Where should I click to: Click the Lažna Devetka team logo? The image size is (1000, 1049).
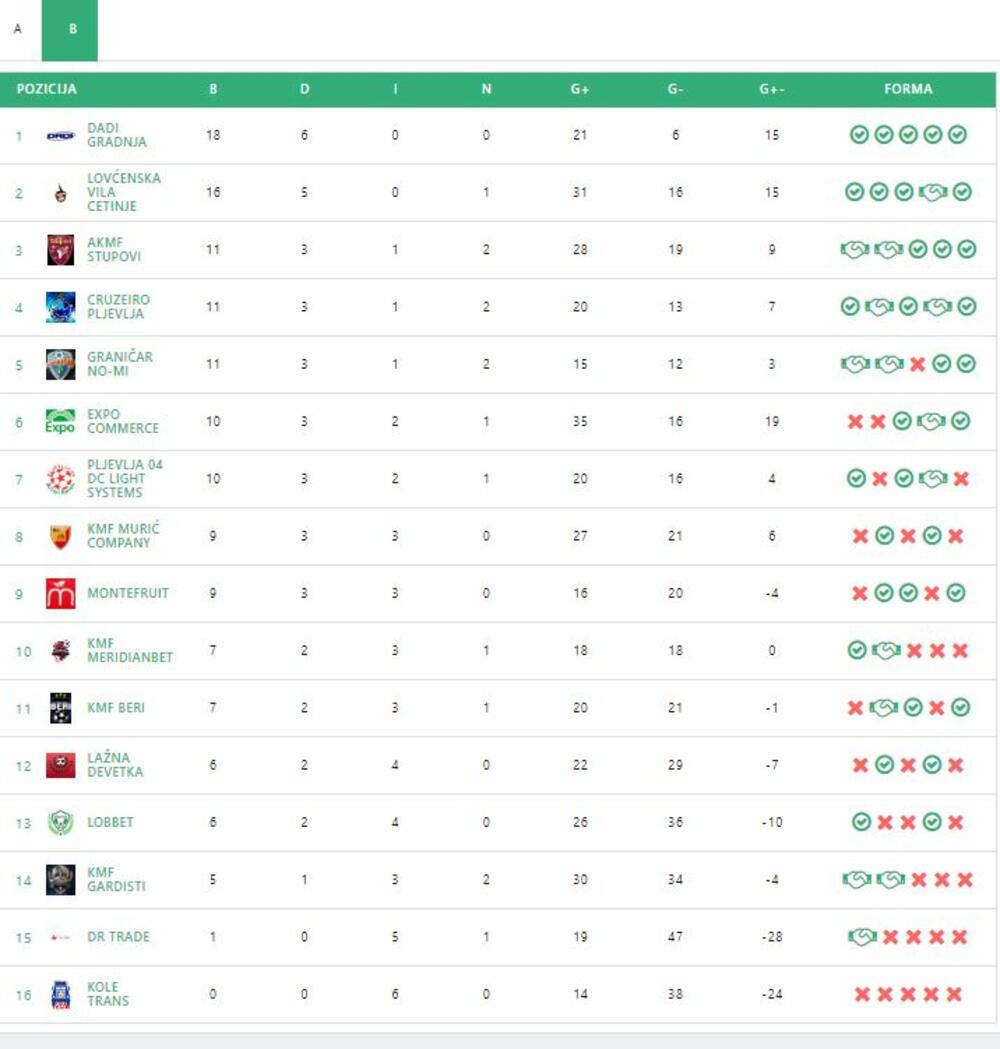point(60,765)
